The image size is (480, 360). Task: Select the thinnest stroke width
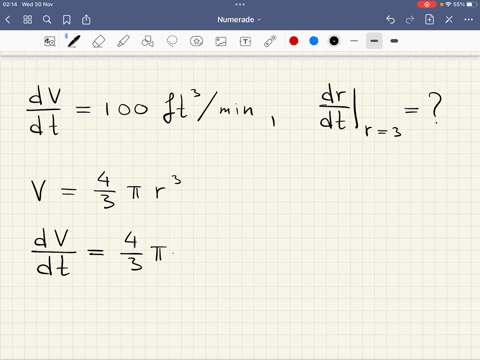tap(354, 41)
